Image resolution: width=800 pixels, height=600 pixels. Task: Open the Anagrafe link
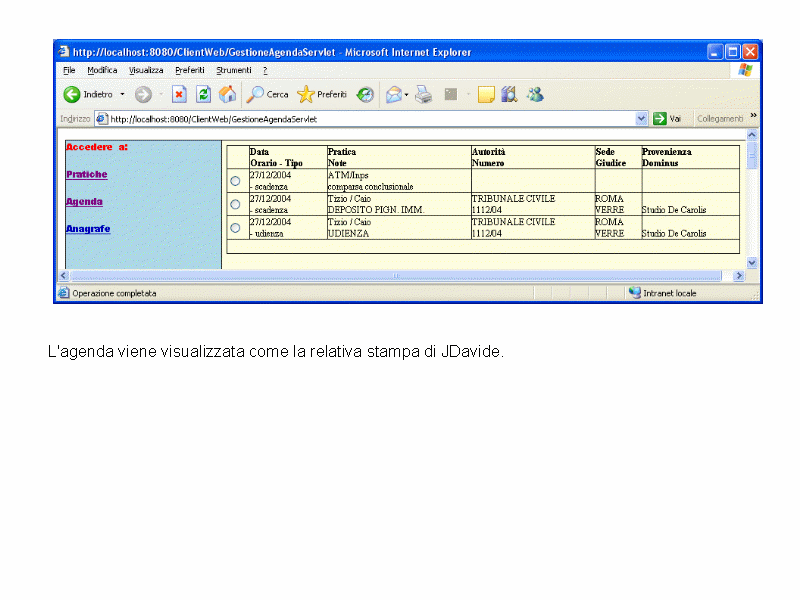coord(88,229)
